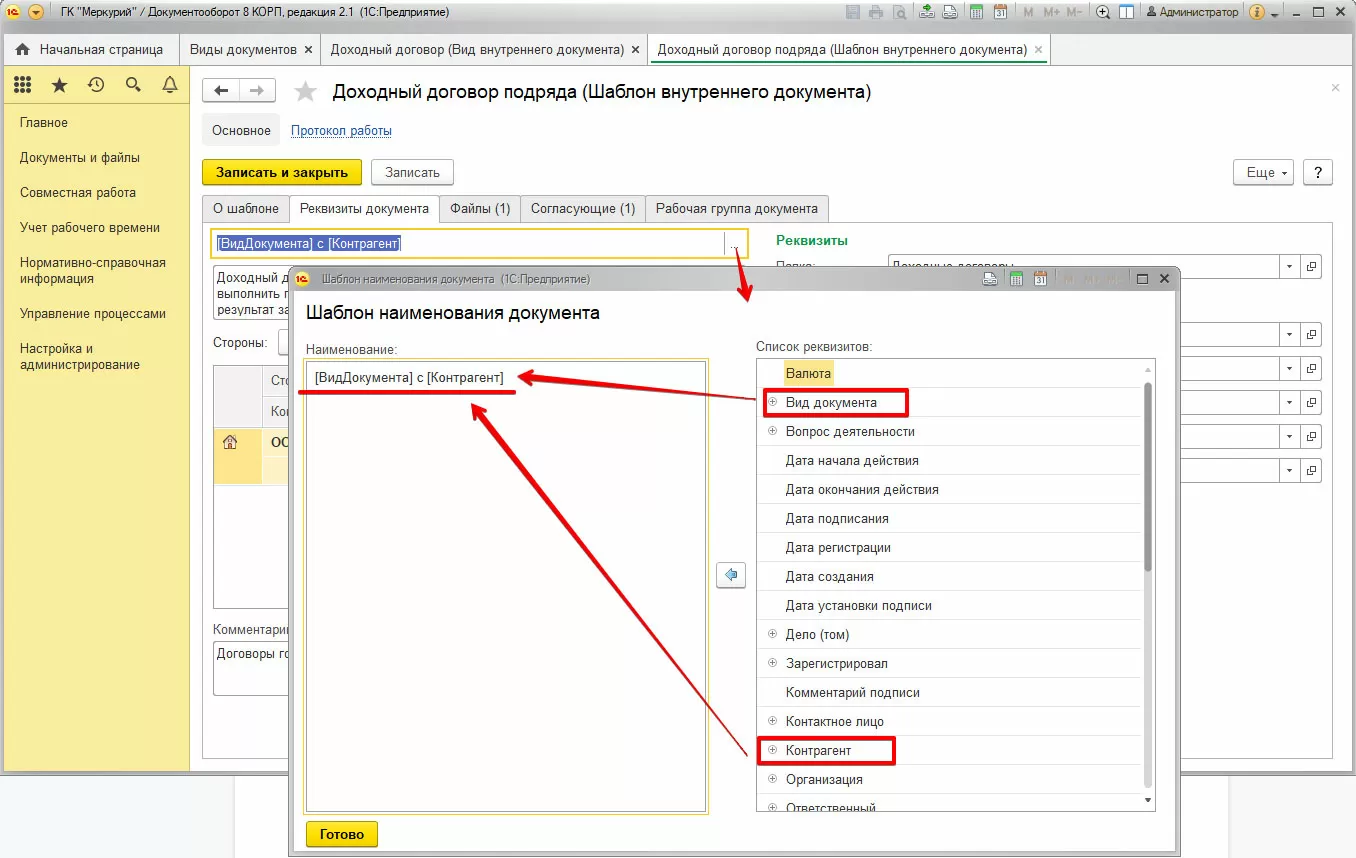Switch to the Файлы (1) tab
Image resolution: width=1356 pixels, height=858 pixels.
[480, 208]
